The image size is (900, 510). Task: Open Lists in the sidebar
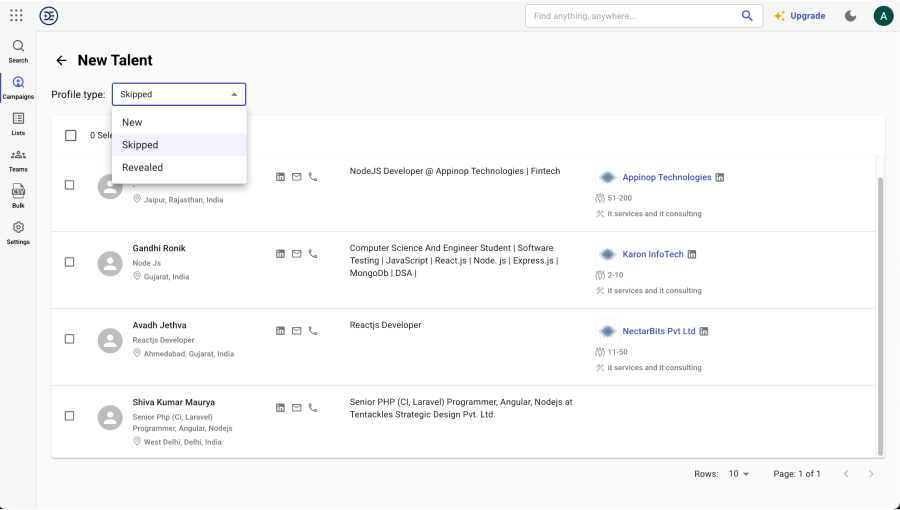click(x=18, y=124)
